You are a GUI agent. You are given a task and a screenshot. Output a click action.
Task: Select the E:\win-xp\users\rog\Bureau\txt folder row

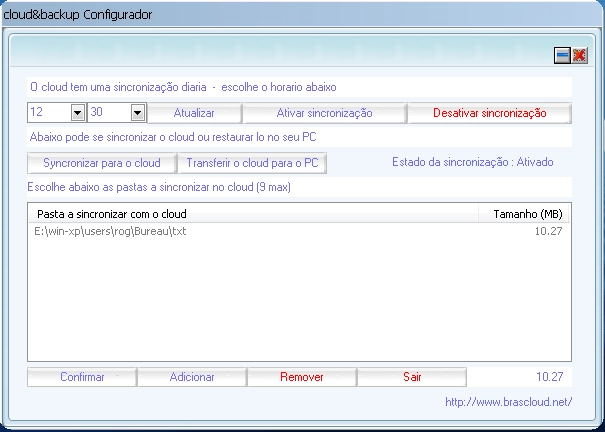299,231
